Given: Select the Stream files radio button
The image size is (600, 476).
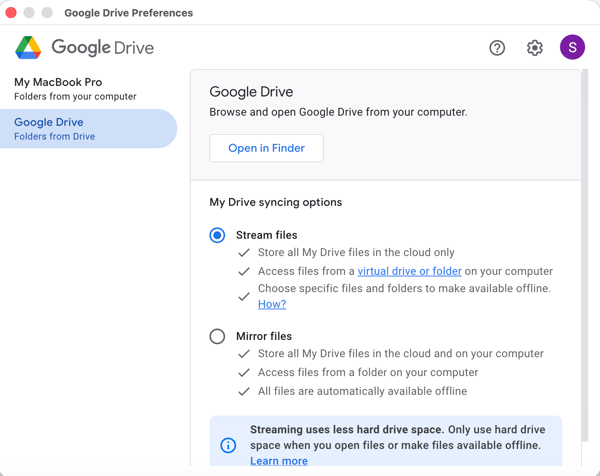Looking at the screenshot, I should 217,235.
